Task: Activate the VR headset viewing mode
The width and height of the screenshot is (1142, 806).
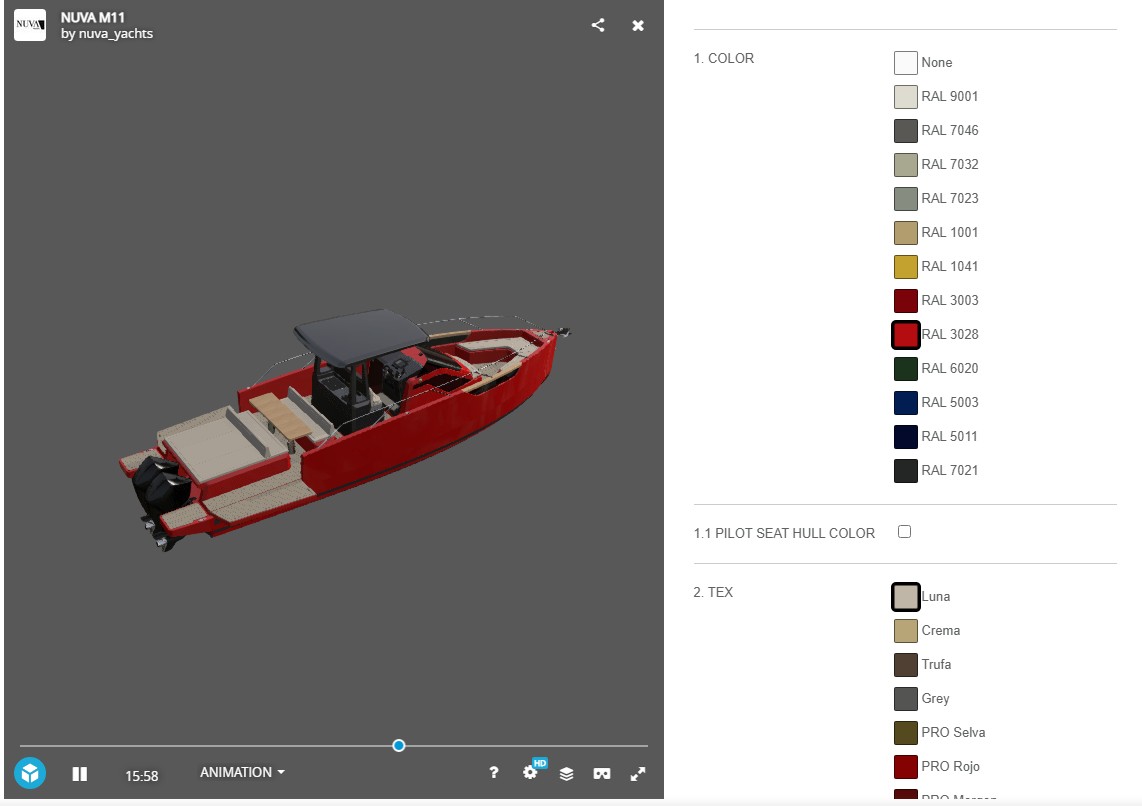Action: (601, 772)
